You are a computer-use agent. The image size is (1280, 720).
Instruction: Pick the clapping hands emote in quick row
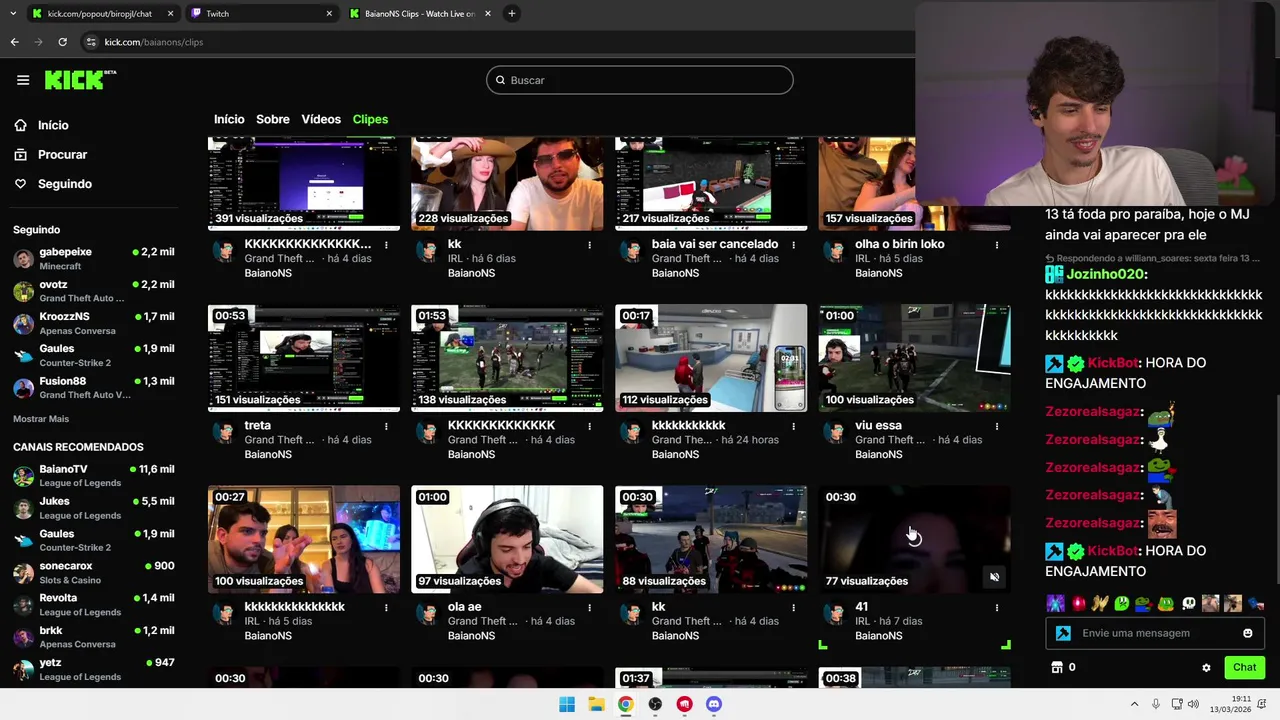pos(1100,603)
